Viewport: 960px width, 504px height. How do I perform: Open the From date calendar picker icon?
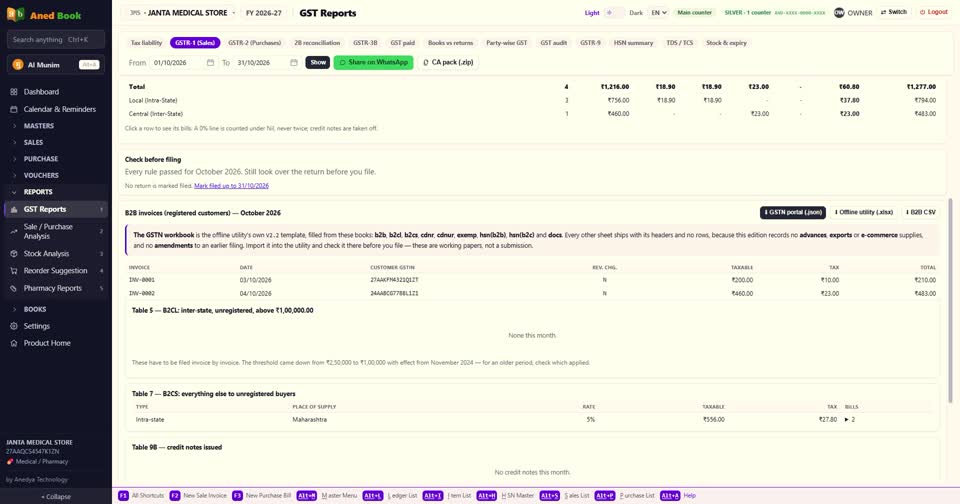[x=210, y=62]
